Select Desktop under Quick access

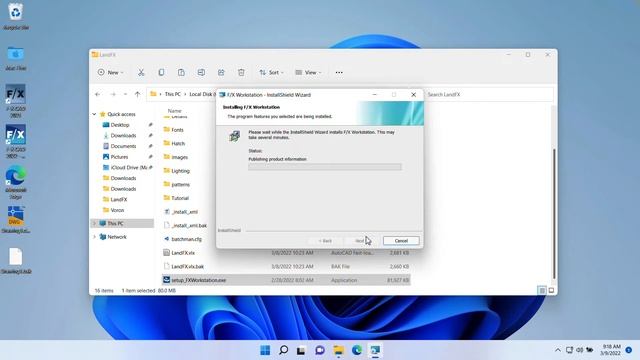120,125
